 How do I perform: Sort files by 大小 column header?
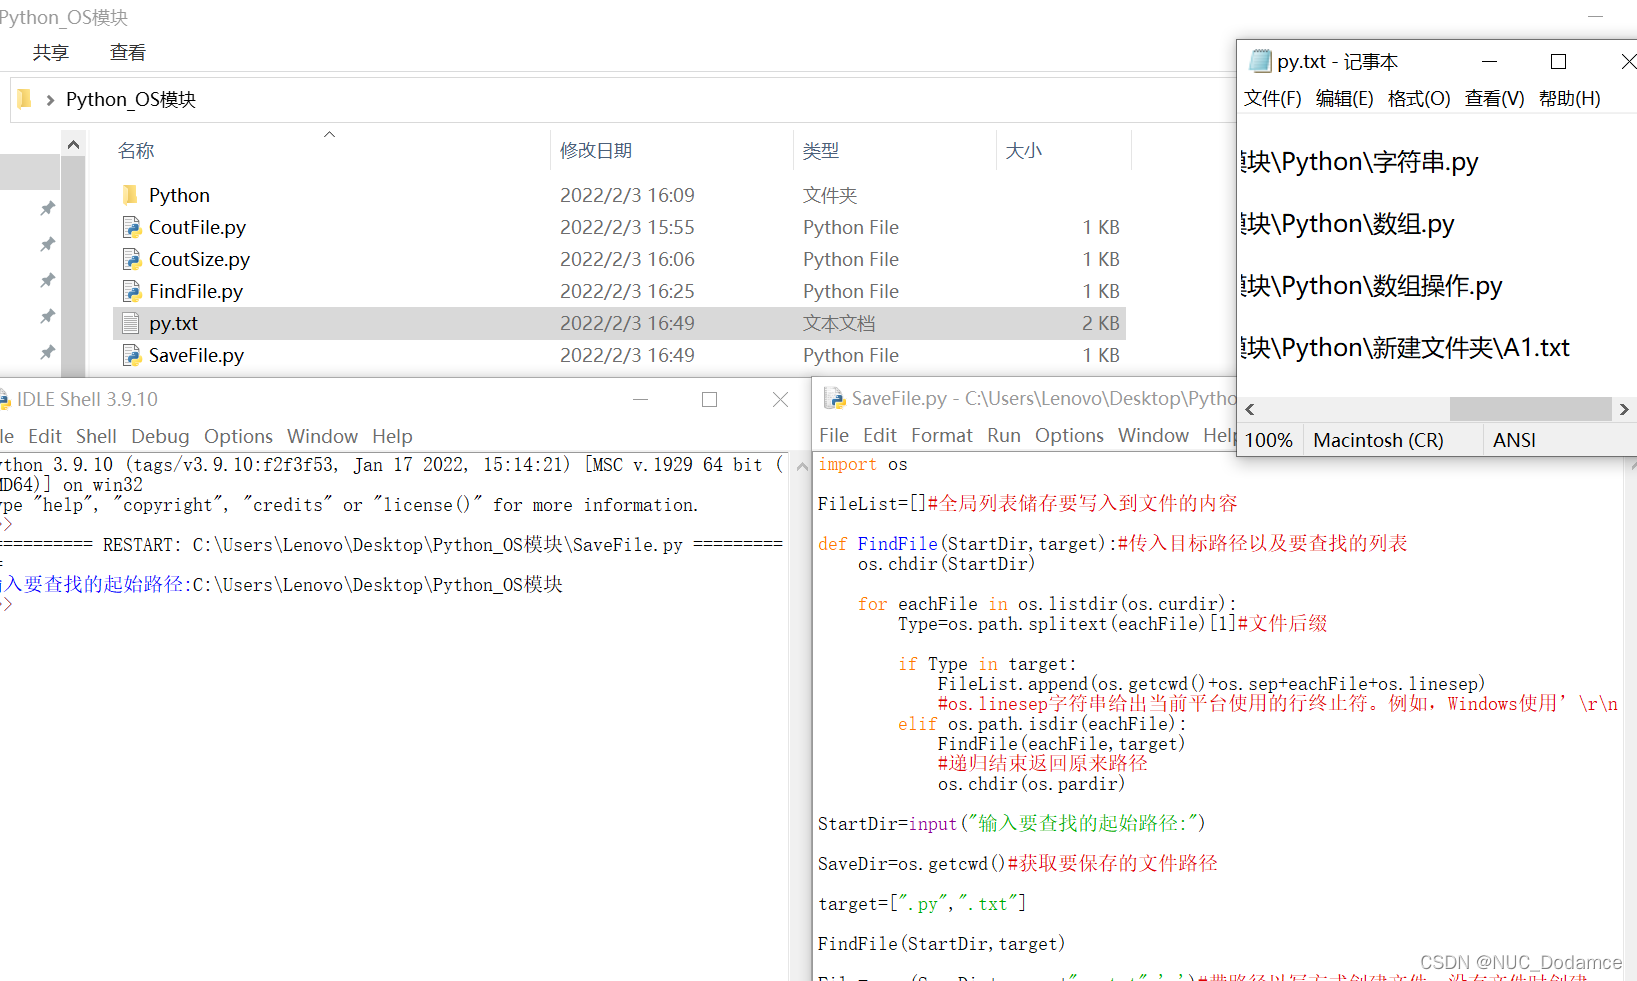coord(1024,151)
